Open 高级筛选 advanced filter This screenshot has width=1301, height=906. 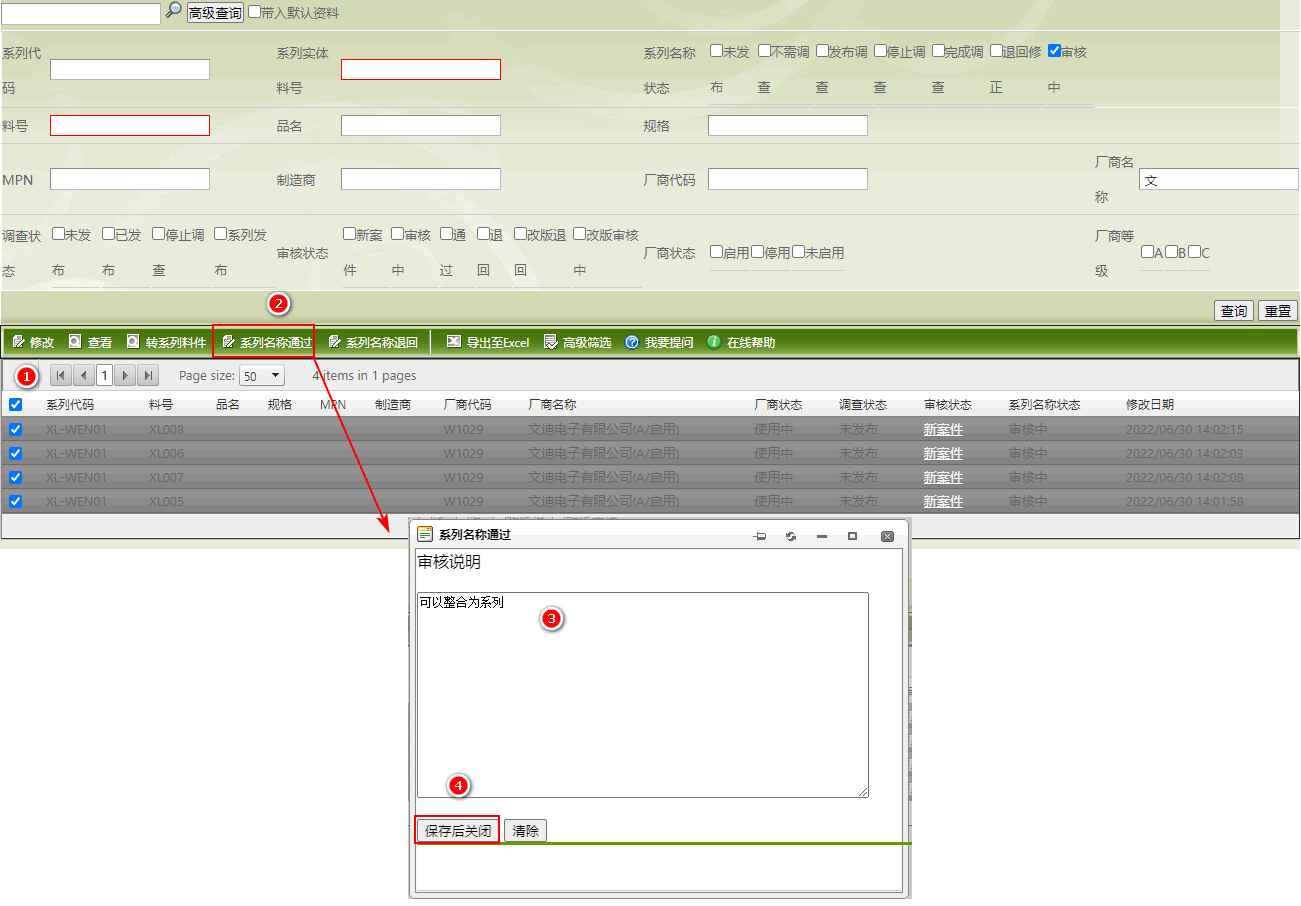click(x=577, y=342)
